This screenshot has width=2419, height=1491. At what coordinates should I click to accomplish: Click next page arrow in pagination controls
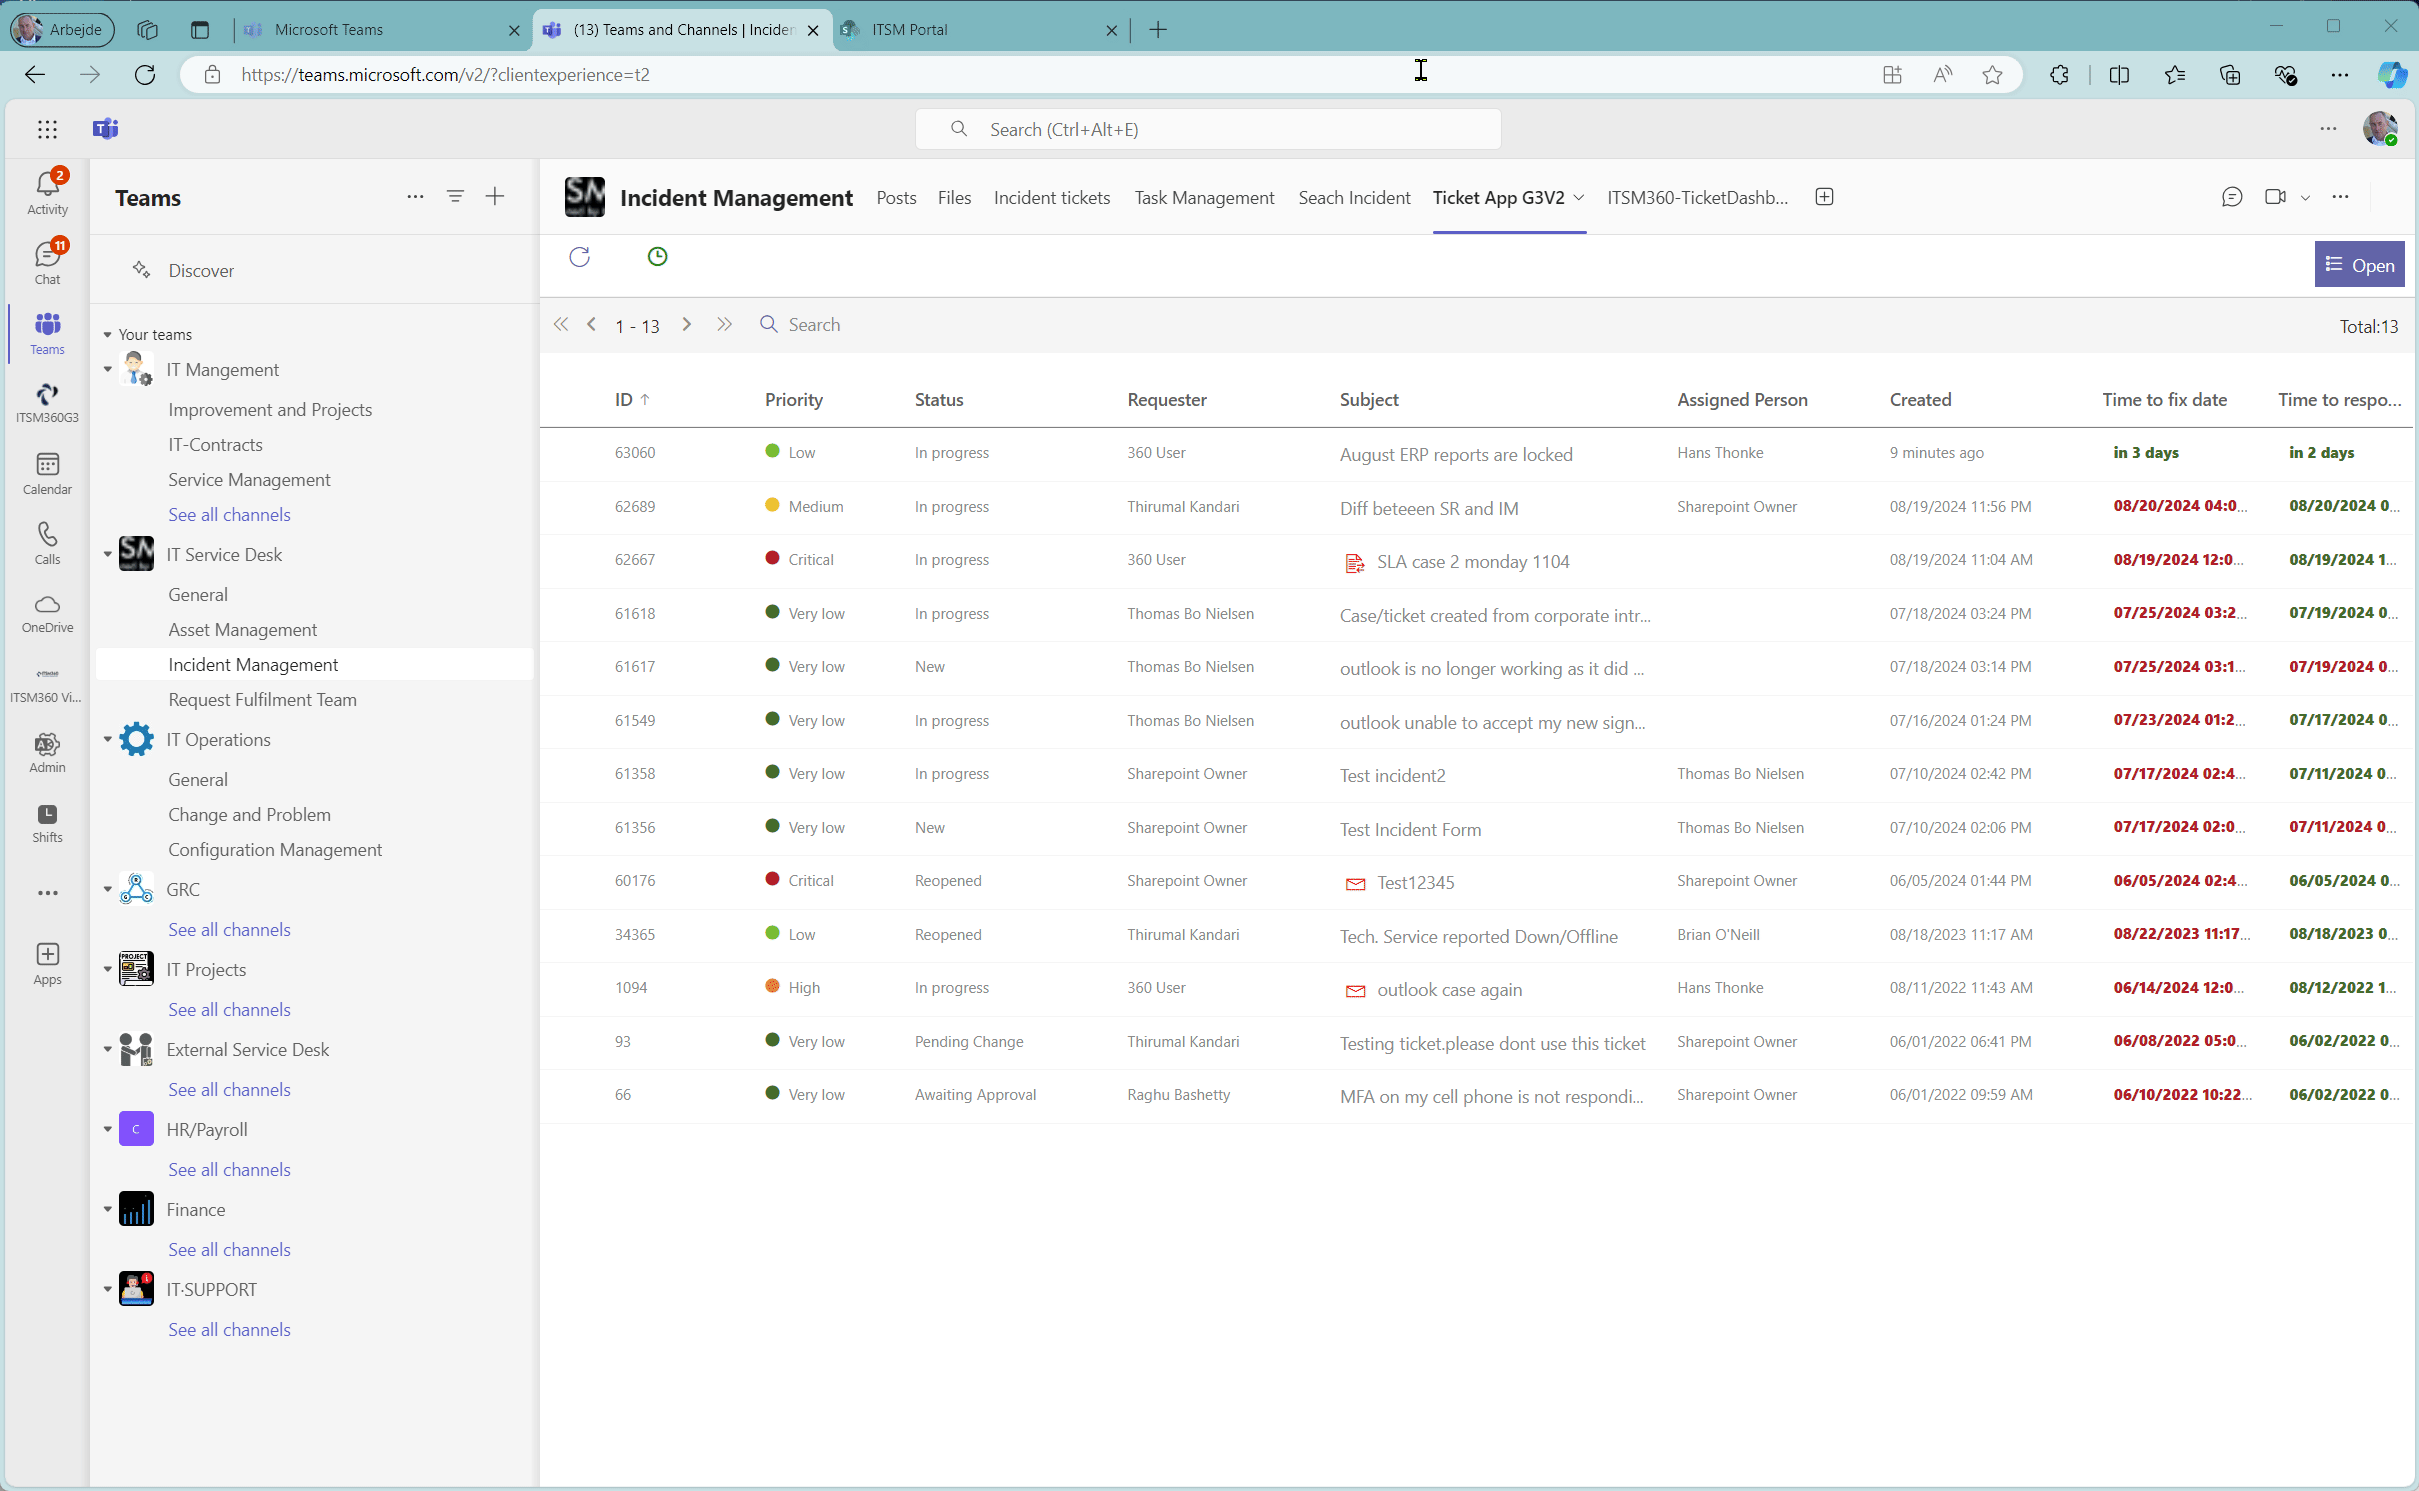(686, 325)
